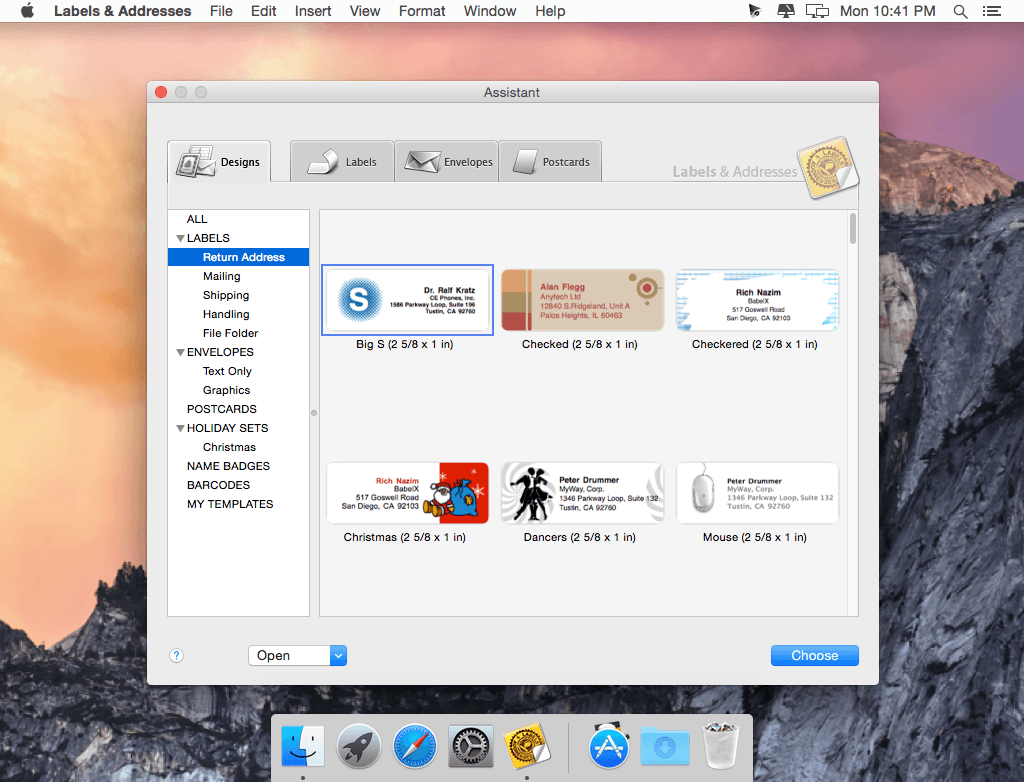Switch to the Labels tab

click(342, 161)
